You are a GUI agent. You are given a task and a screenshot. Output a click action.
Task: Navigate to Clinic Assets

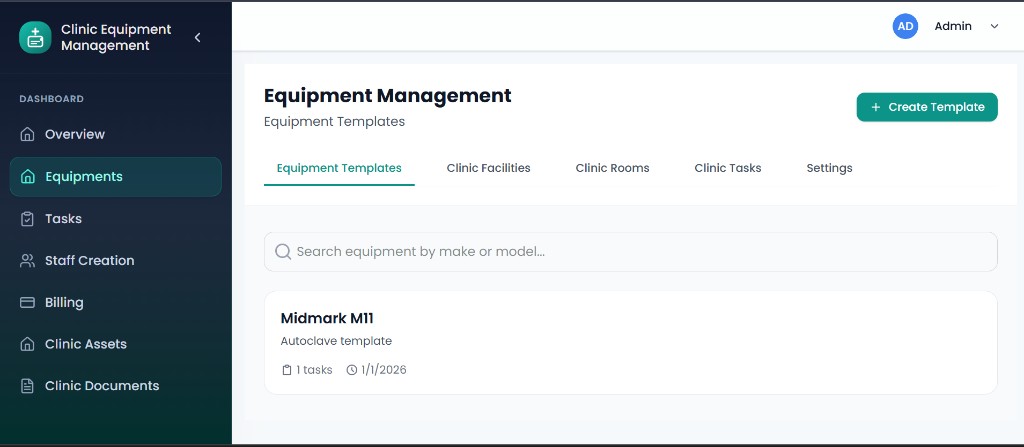click(x=116, y=344)
